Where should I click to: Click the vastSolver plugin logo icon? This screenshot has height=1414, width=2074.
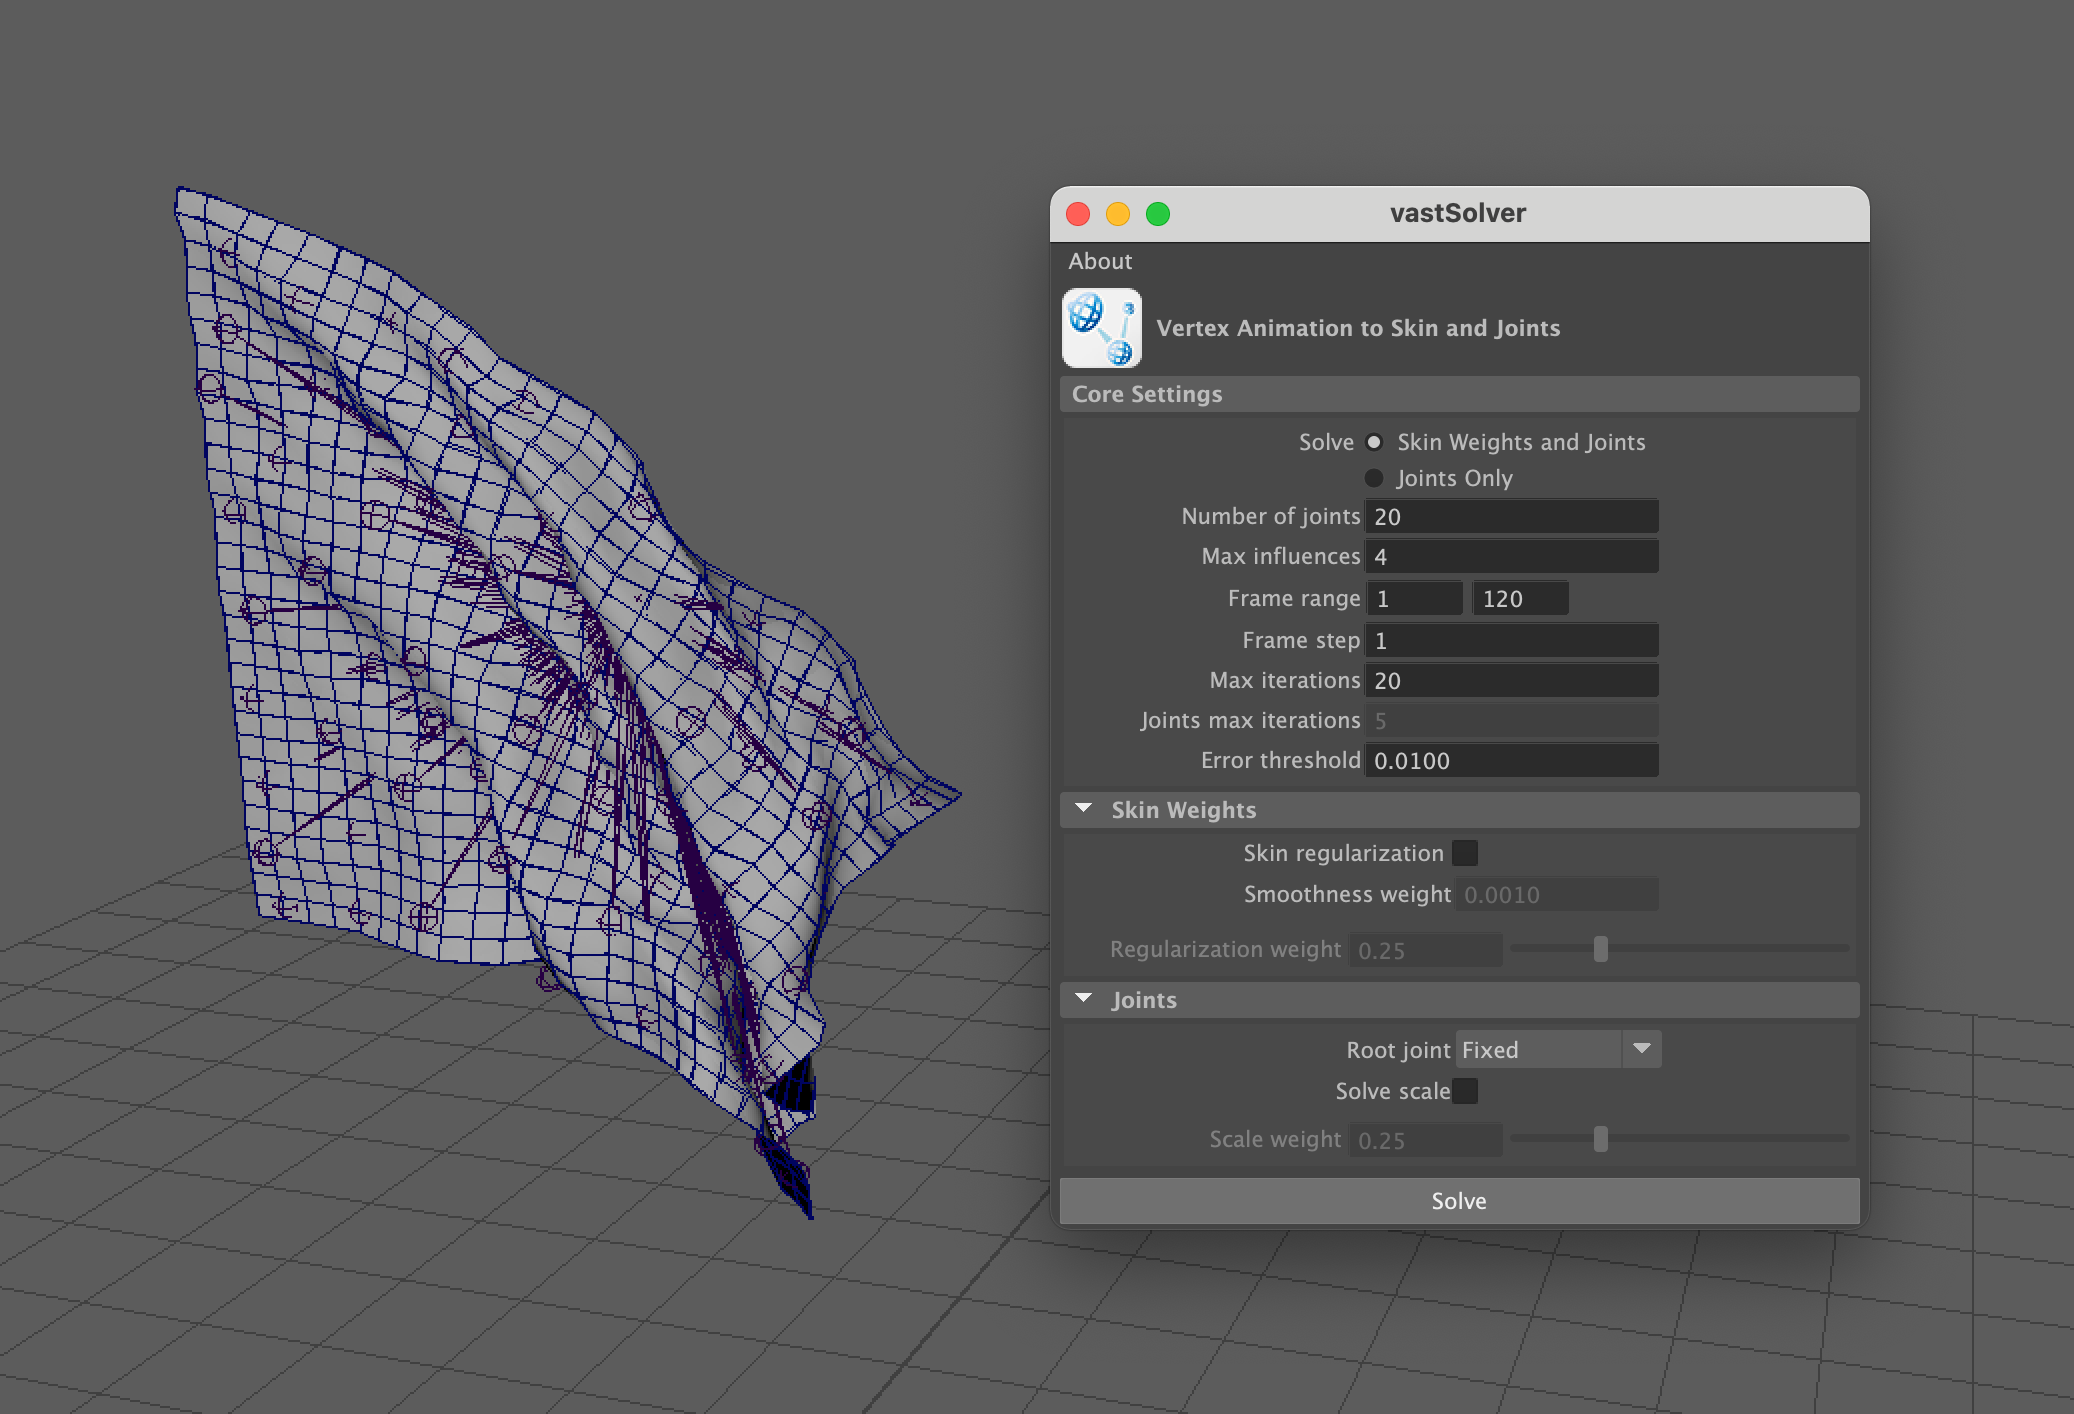1101,328
